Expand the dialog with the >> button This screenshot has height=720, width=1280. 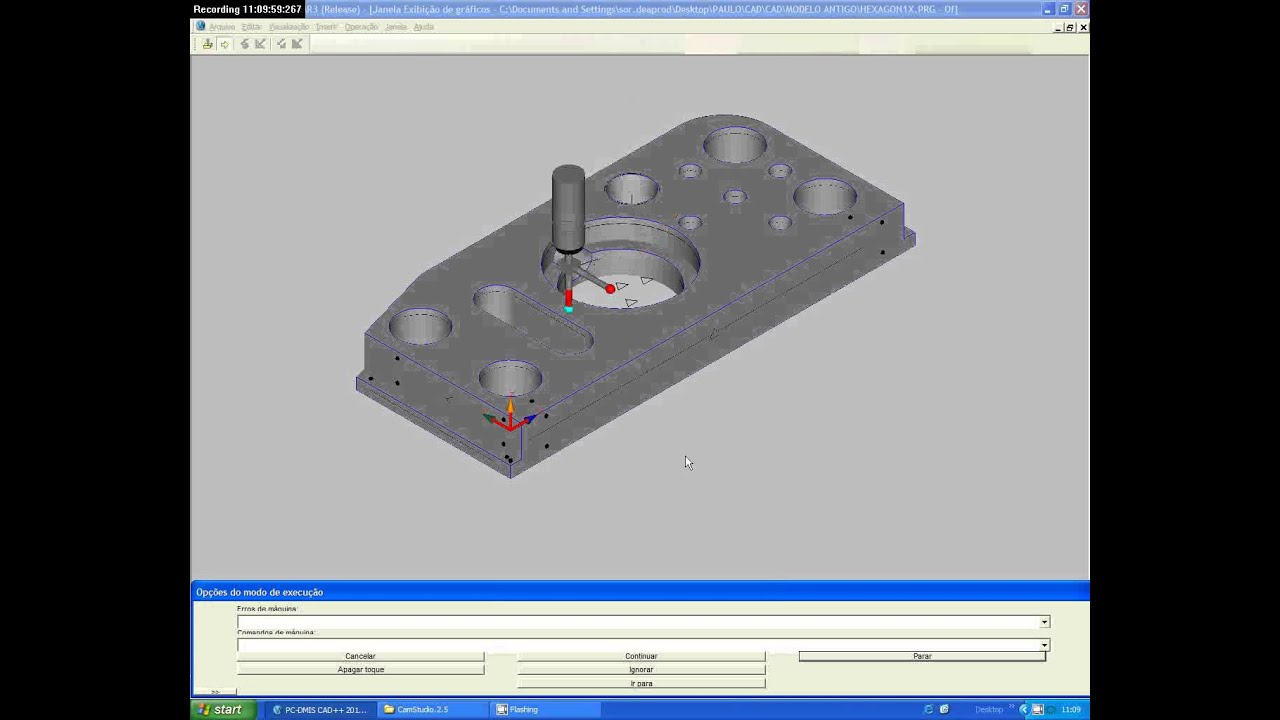[x=215, y=692]
